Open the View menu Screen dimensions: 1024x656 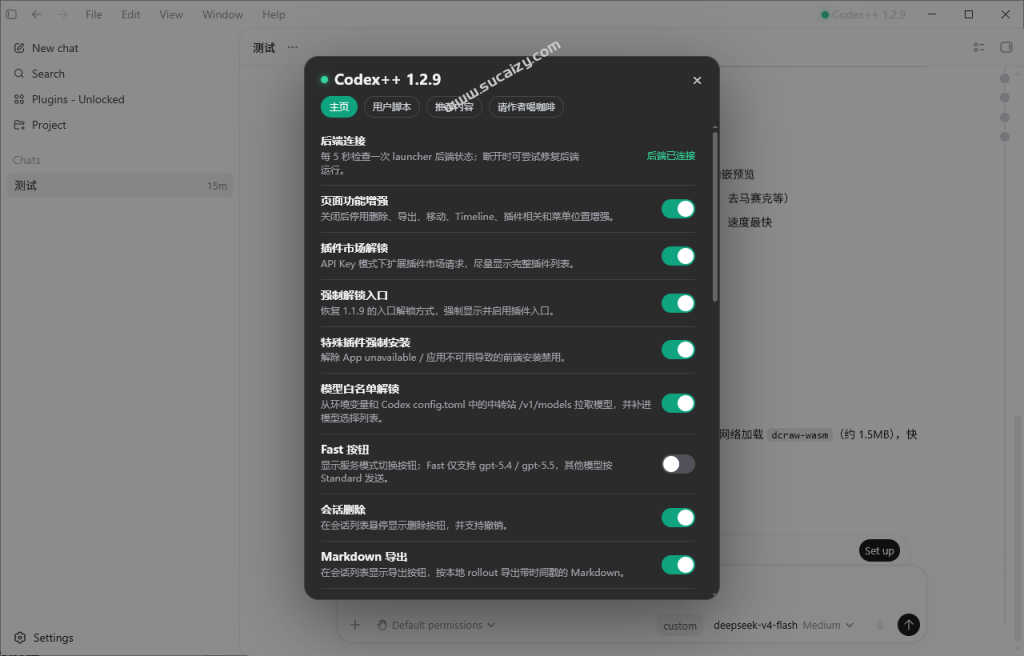click(x=171, y=14)
